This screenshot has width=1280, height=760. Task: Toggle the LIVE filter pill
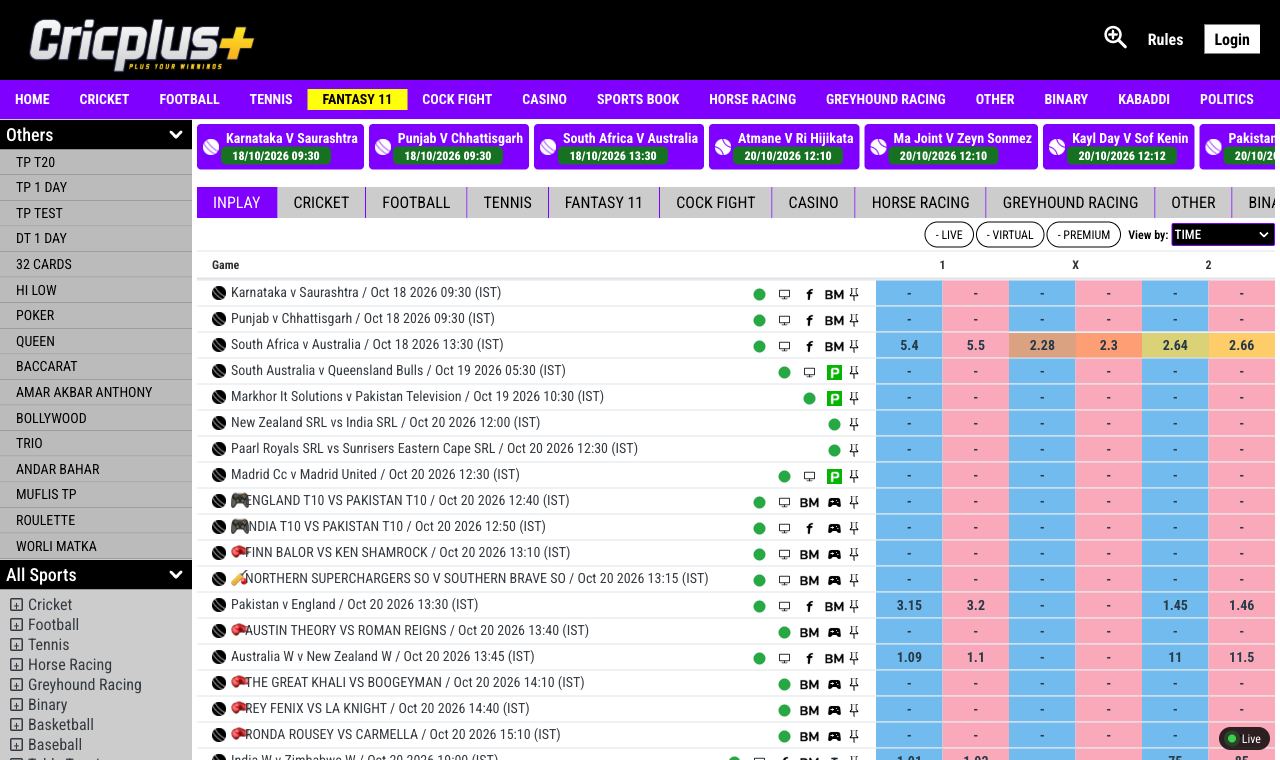(949, 235)
